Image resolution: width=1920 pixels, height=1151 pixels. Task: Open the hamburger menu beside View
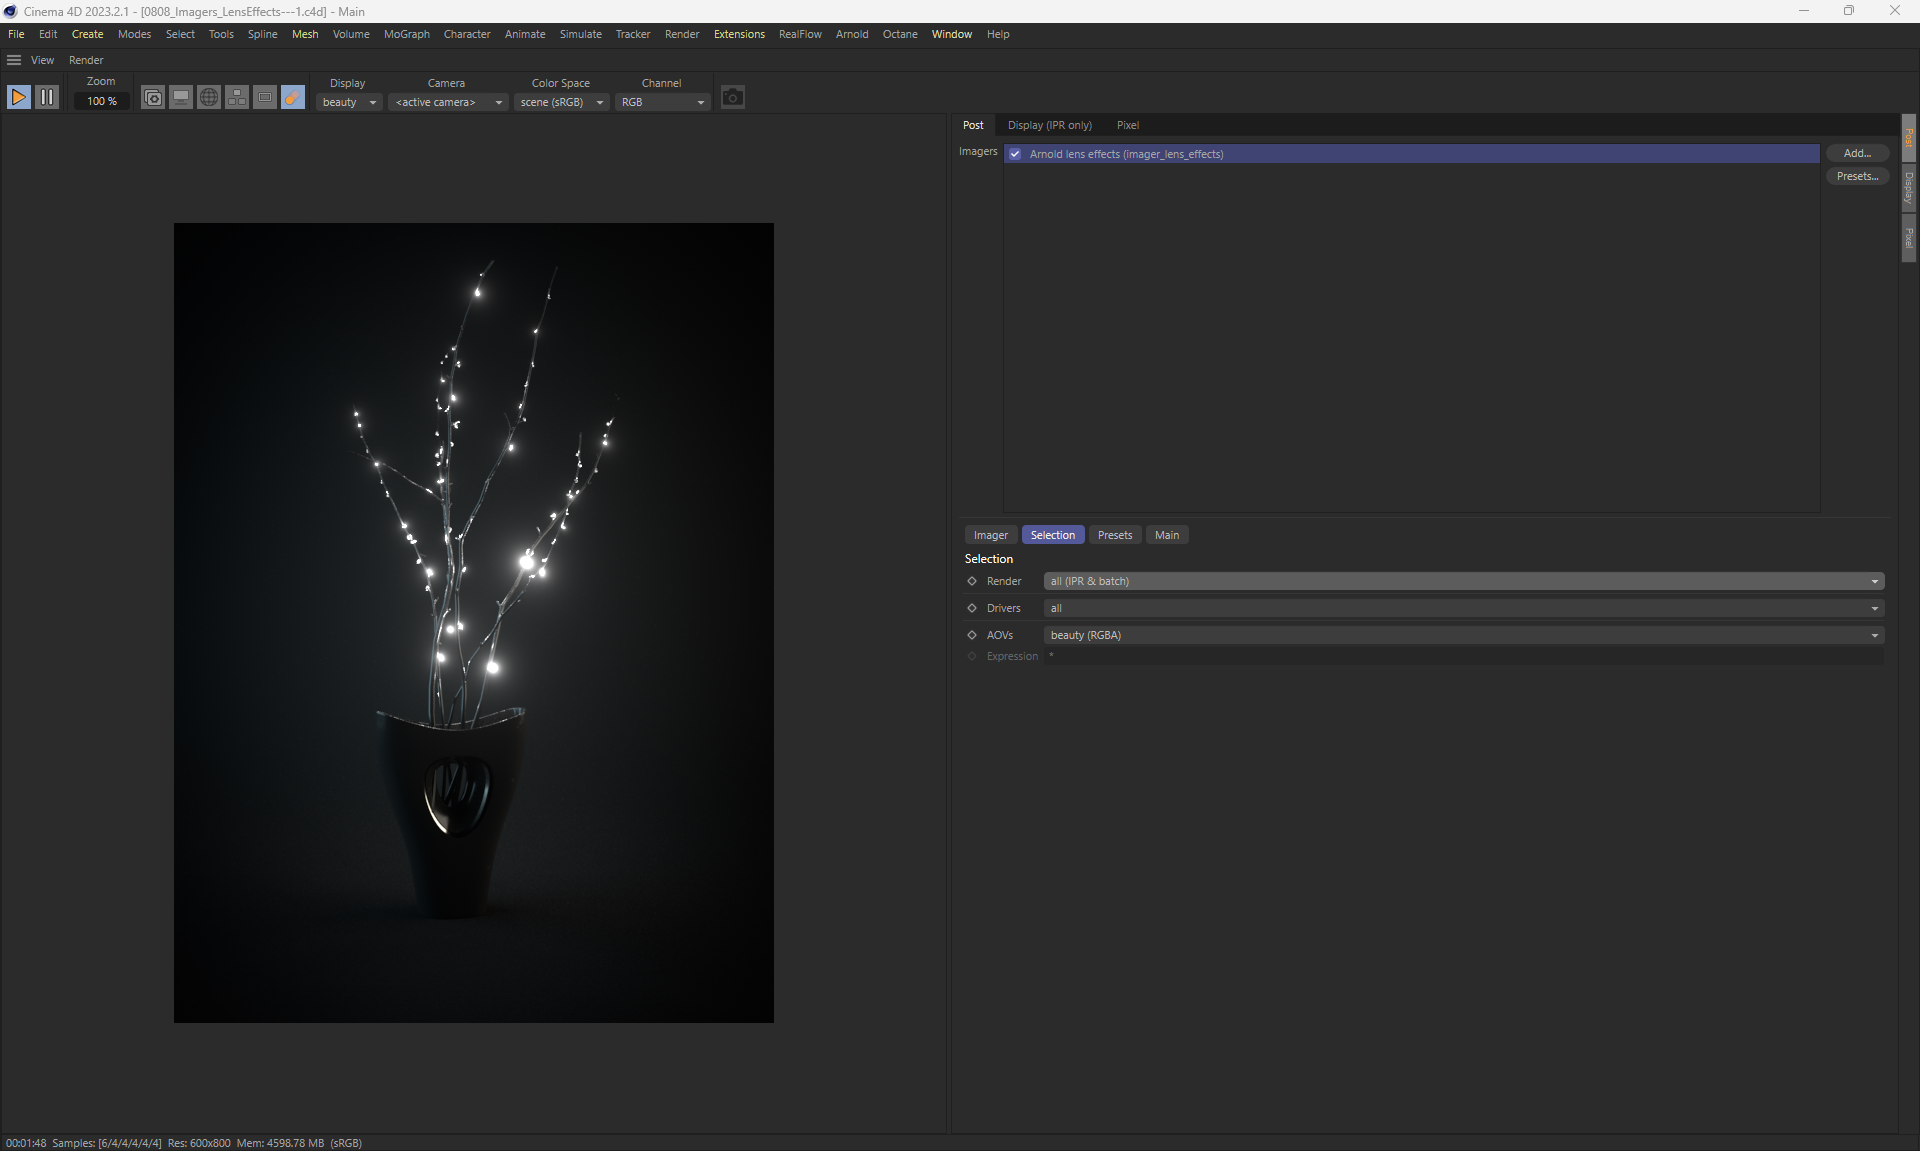(14, 60)
